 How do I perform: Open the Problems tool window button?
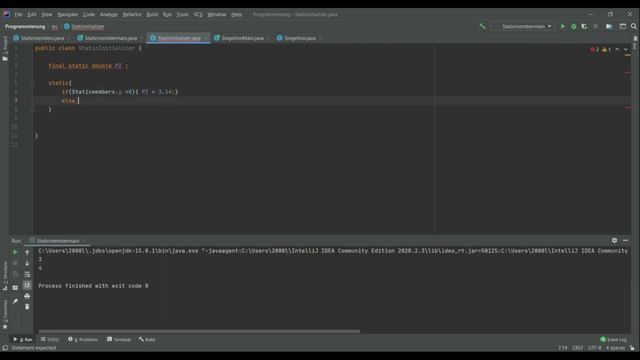pos(83,339)
